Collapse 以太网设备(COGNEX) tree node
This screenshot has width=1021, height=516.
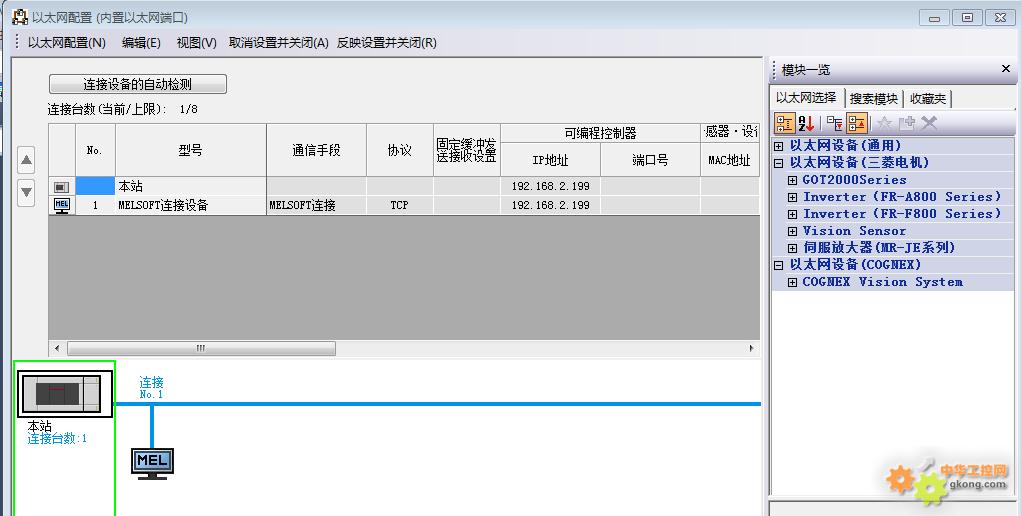coord(778,265)
